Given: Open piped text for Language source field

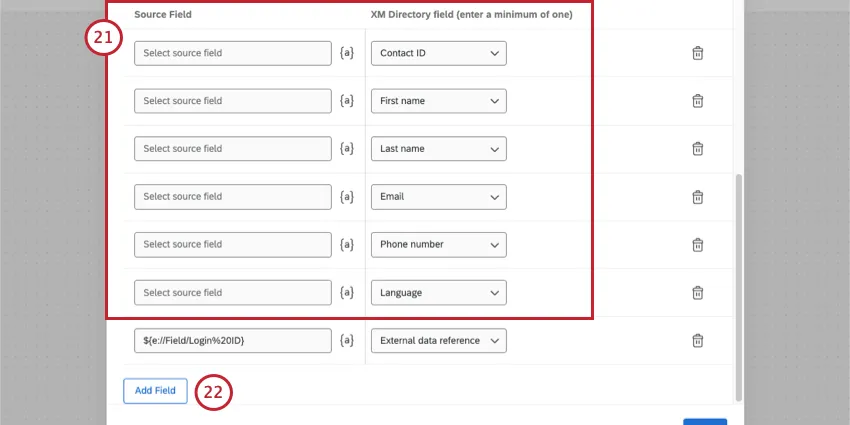Looking at the screenshot, I should tap(347, 293).
